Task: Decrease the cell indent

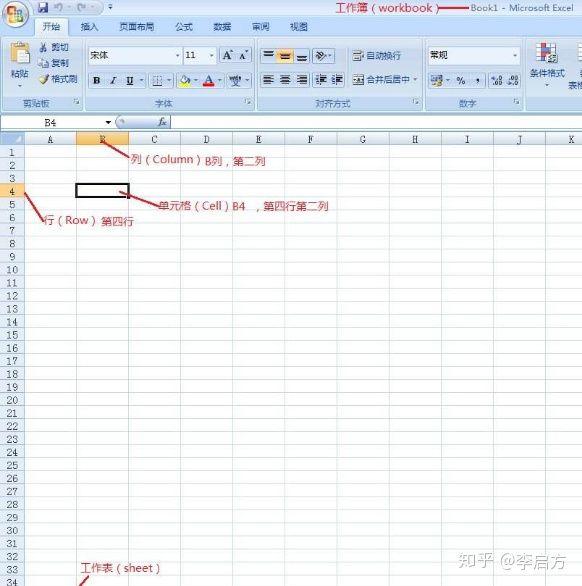Action: pyautogui.click(x=321, y=80)
